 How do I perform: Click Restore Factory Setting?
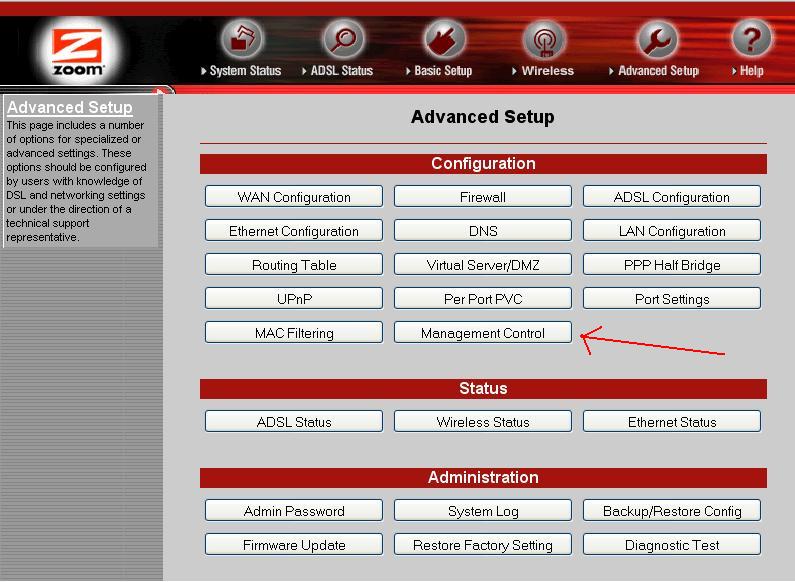[x=483, y=544]
